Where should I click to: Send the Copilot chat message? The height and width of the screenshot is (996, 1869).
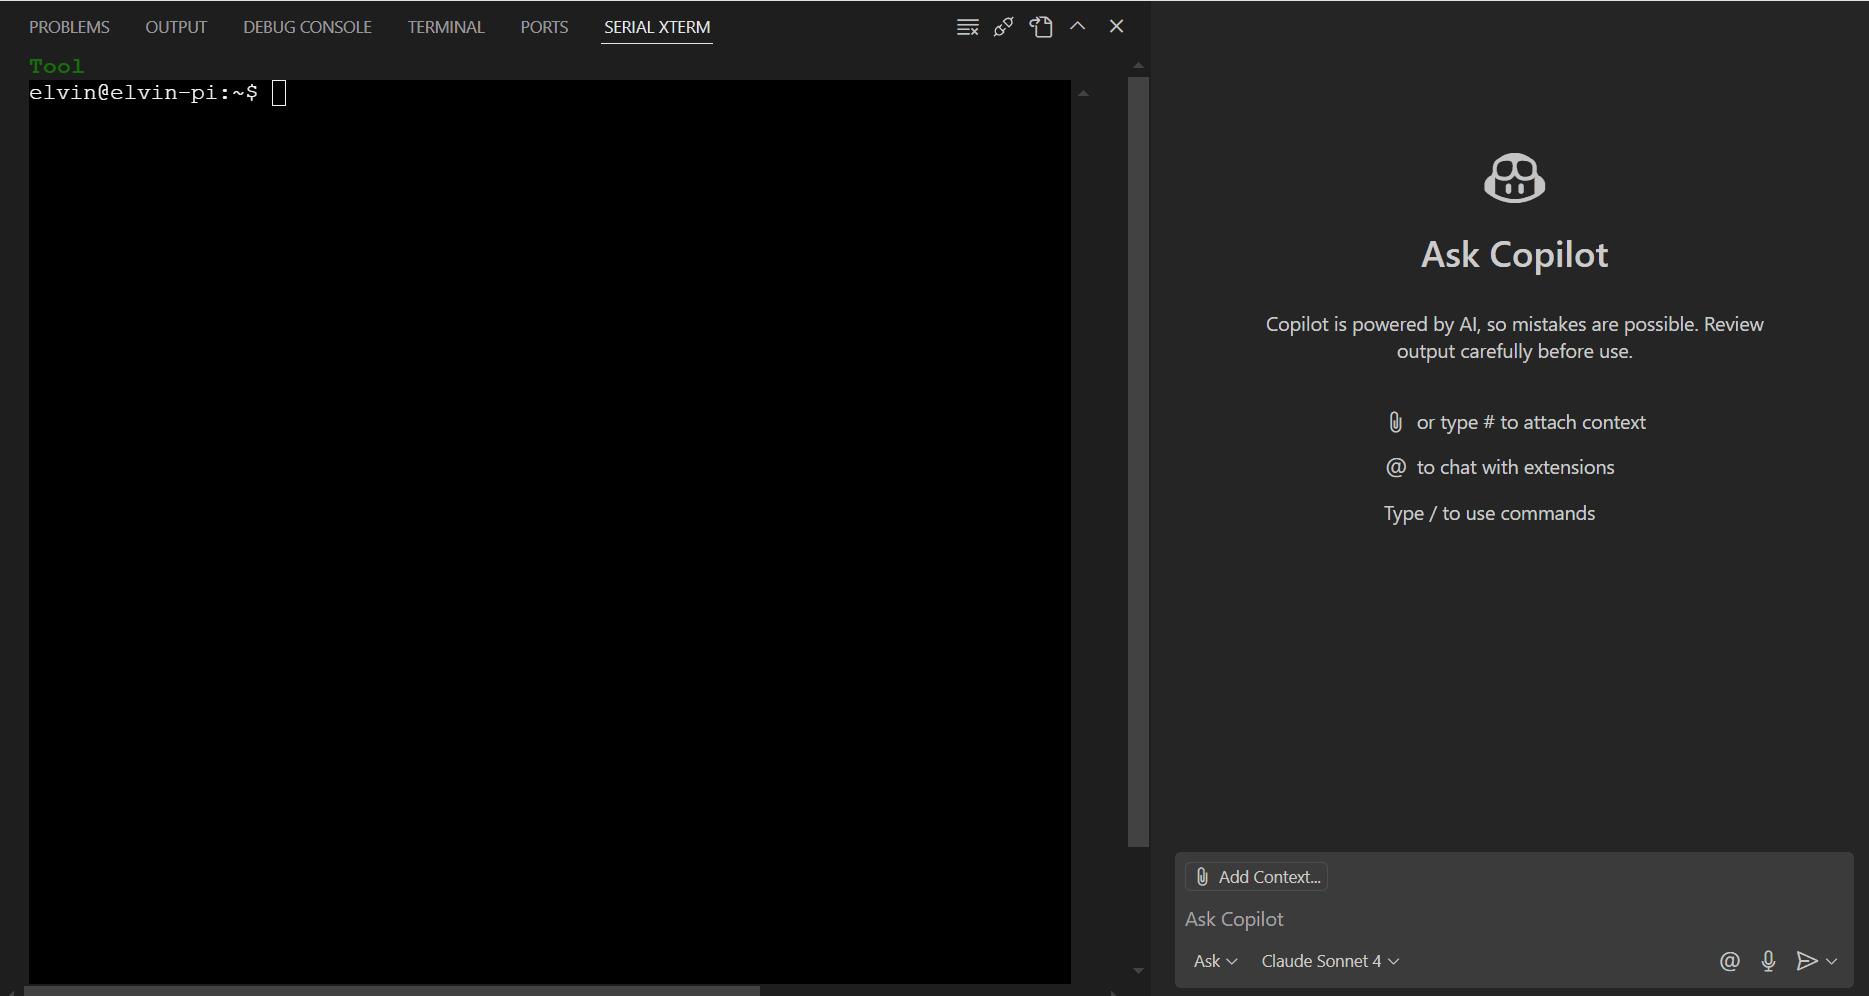(1806, 961)
